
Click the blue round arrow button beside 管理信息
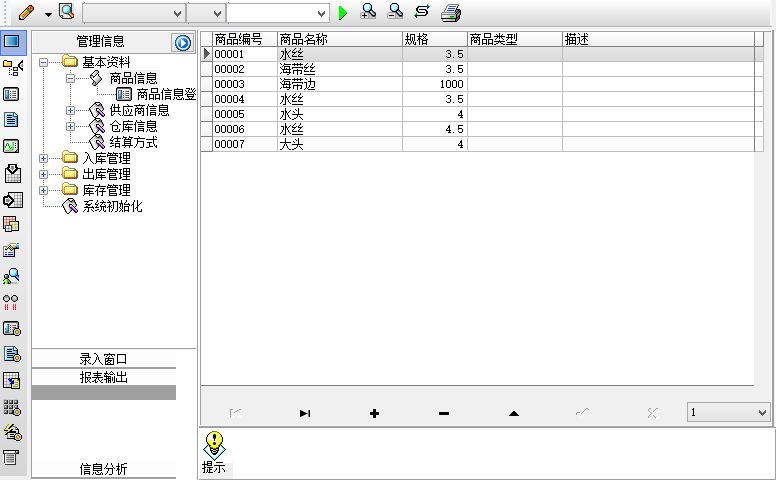(183, 43)
